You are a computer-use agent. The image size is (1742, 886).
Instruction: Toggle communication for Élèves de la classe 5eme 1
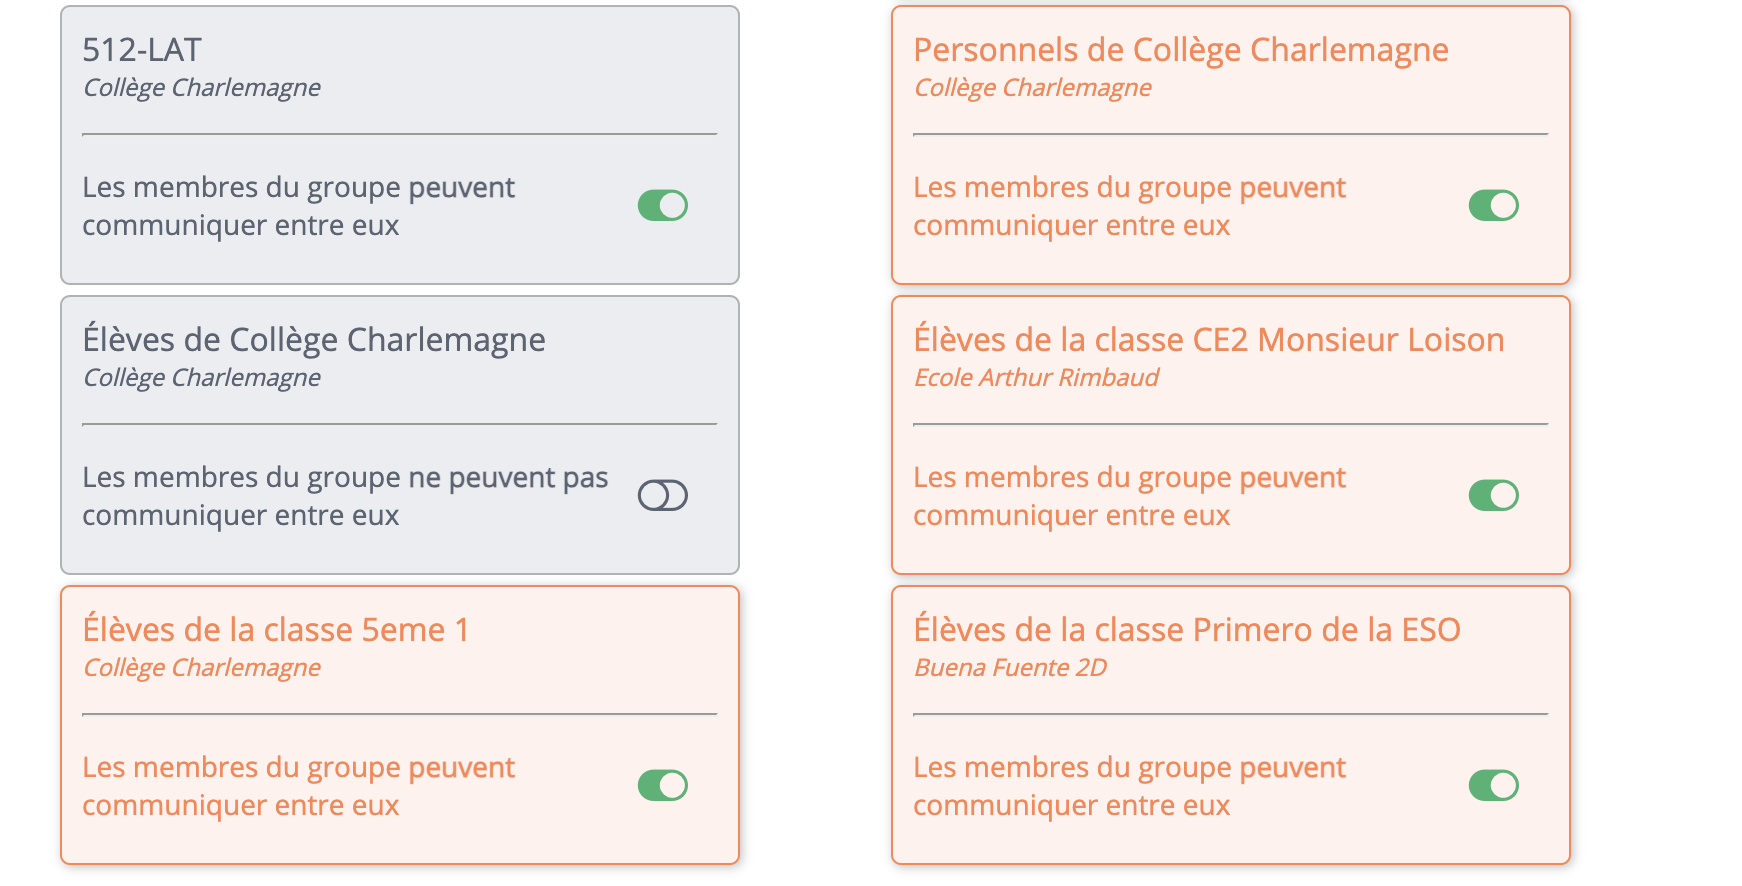point(662,785)
